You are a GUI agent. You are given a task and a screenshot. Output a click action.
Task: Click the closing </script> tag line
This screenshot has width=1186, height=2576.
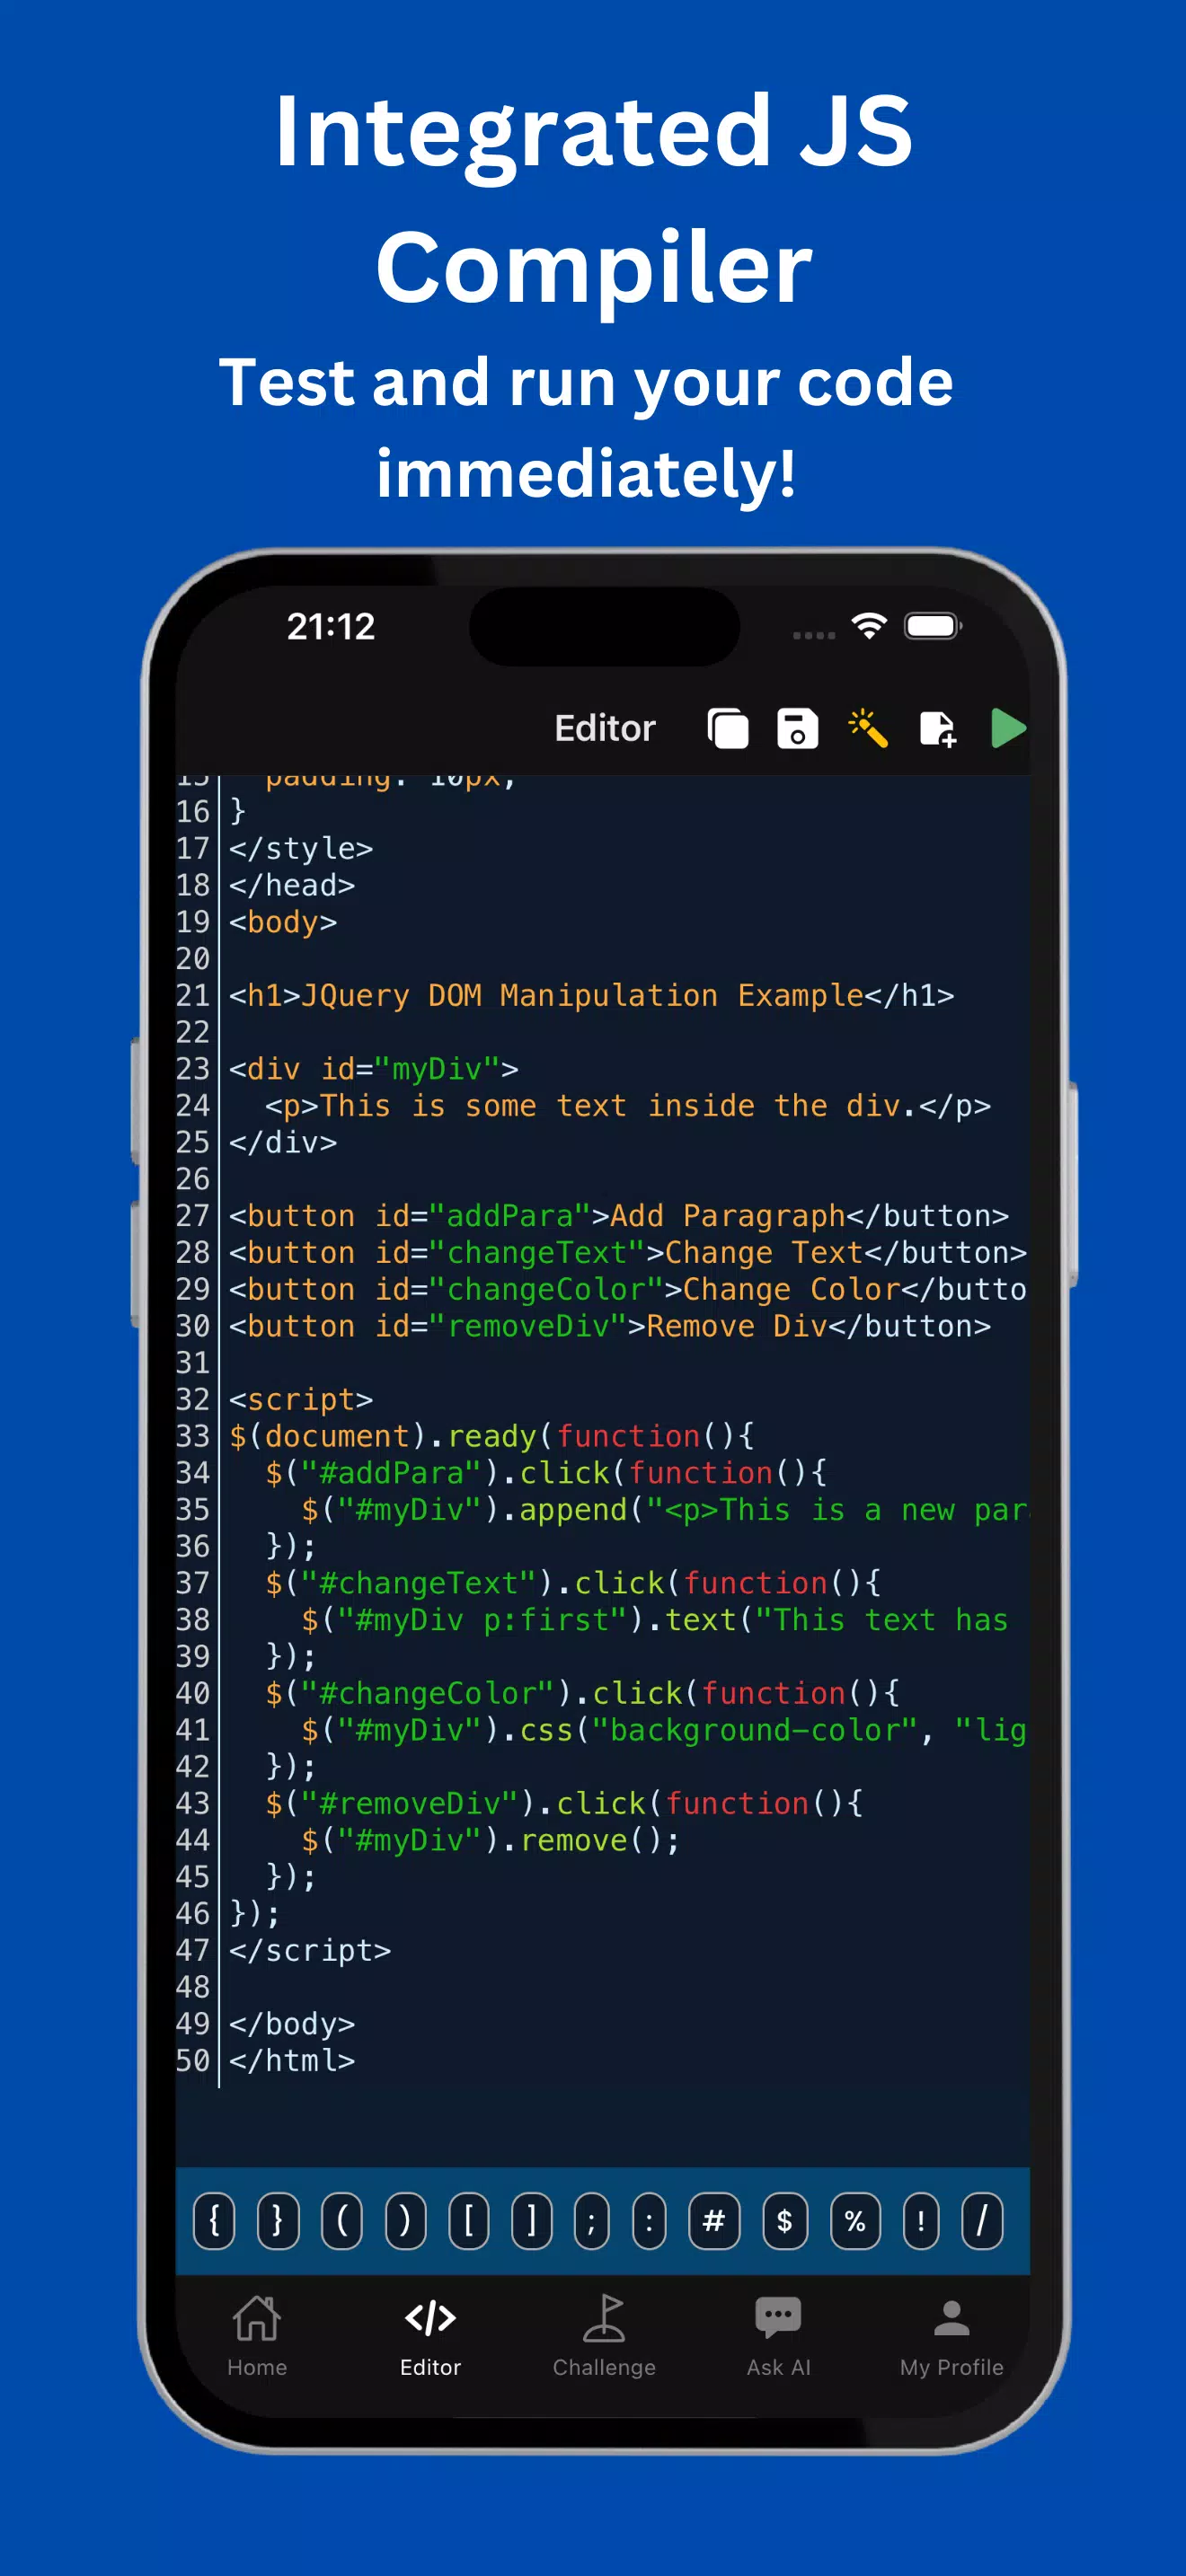coord(310,1951)
